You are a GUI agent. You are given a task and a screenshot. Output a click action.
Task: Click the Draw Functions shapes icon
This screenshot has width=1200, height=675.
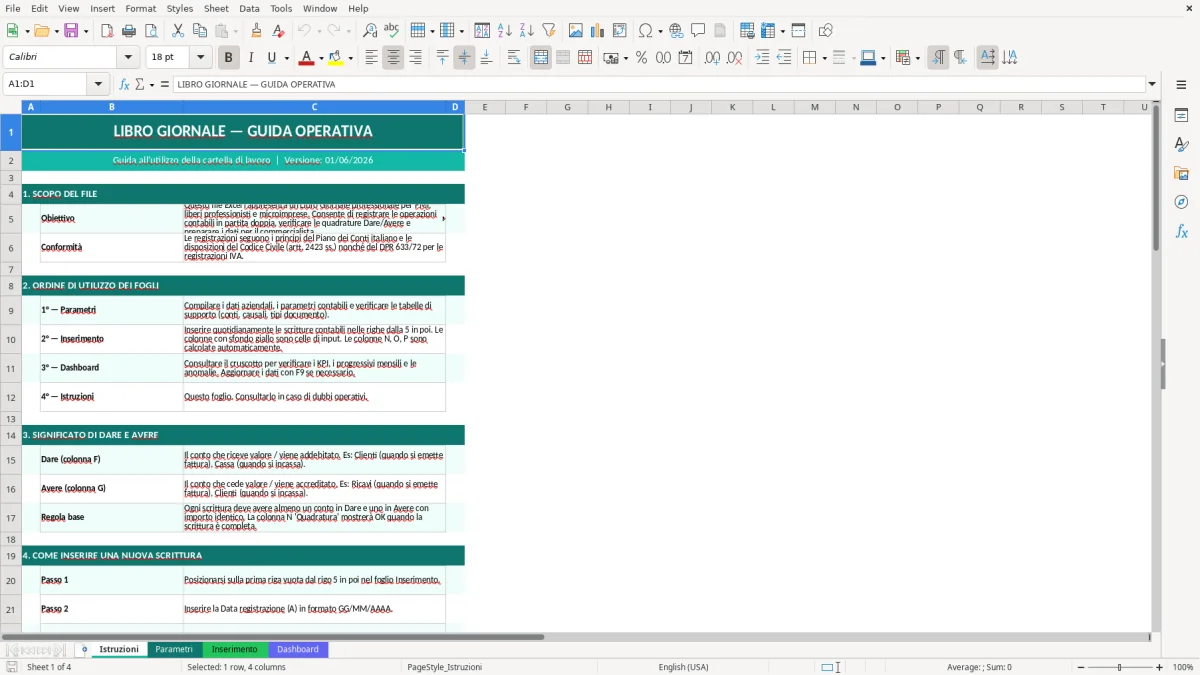pos(825,31)
